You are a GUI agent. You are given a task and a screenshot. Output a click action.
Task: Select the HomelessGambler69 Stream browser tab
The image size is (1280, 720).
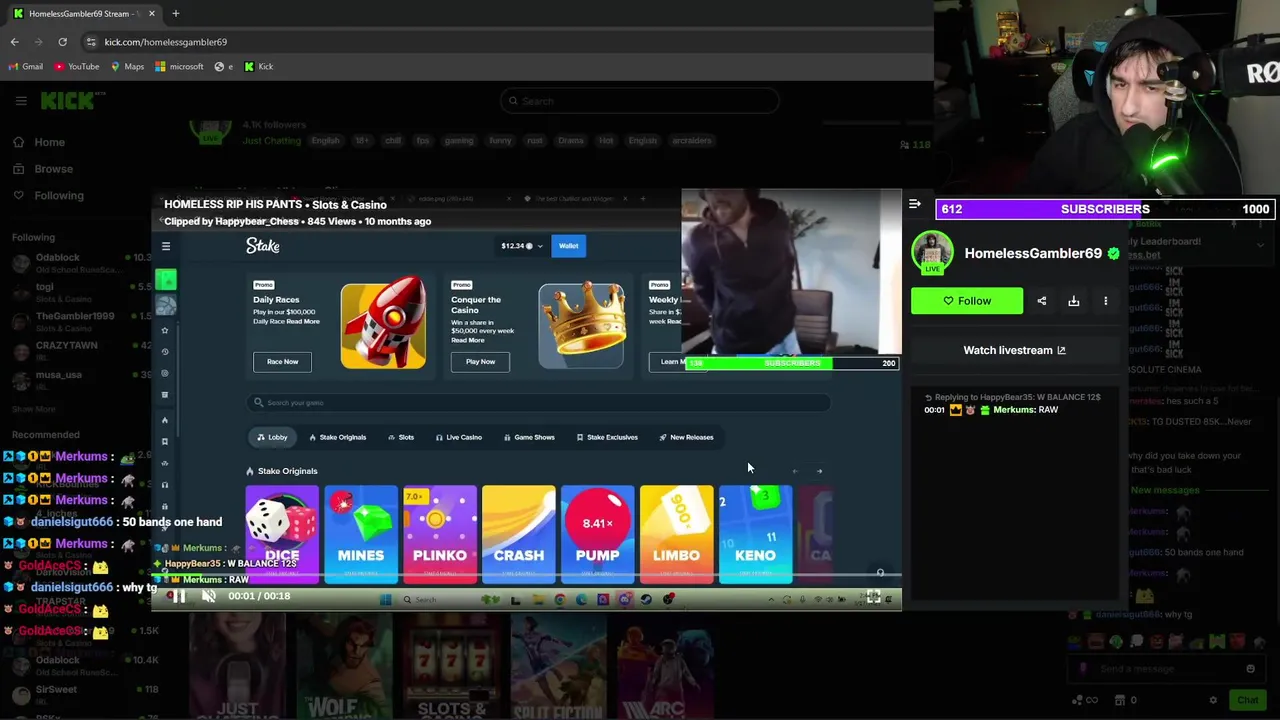pos(82,14)
